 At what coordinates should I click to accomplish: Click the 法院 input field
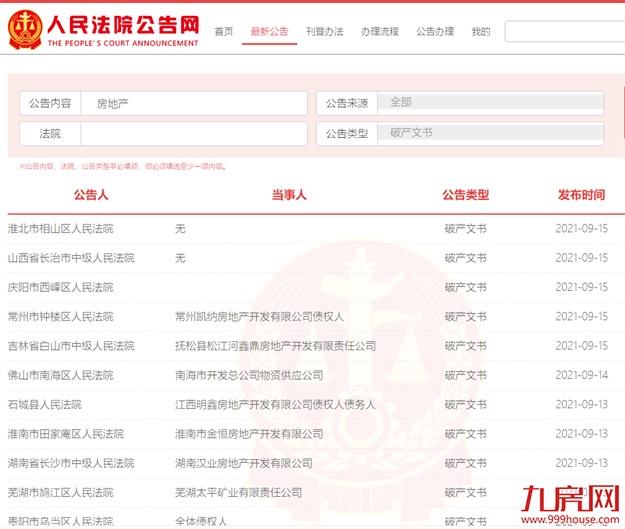pos(194,134)
